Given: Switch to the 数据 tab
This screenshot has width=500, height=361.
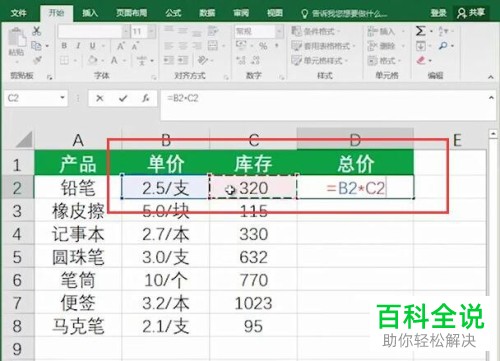Looking at the screenshot, I should point(207,13).
